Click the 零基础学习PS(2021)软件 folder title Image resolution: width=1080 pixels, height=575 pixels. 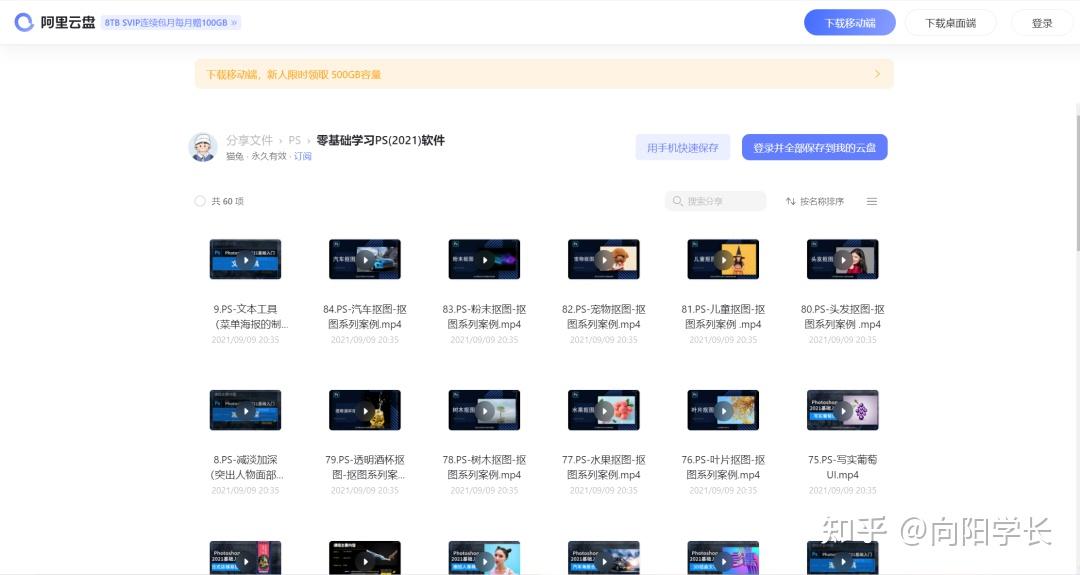380,140
